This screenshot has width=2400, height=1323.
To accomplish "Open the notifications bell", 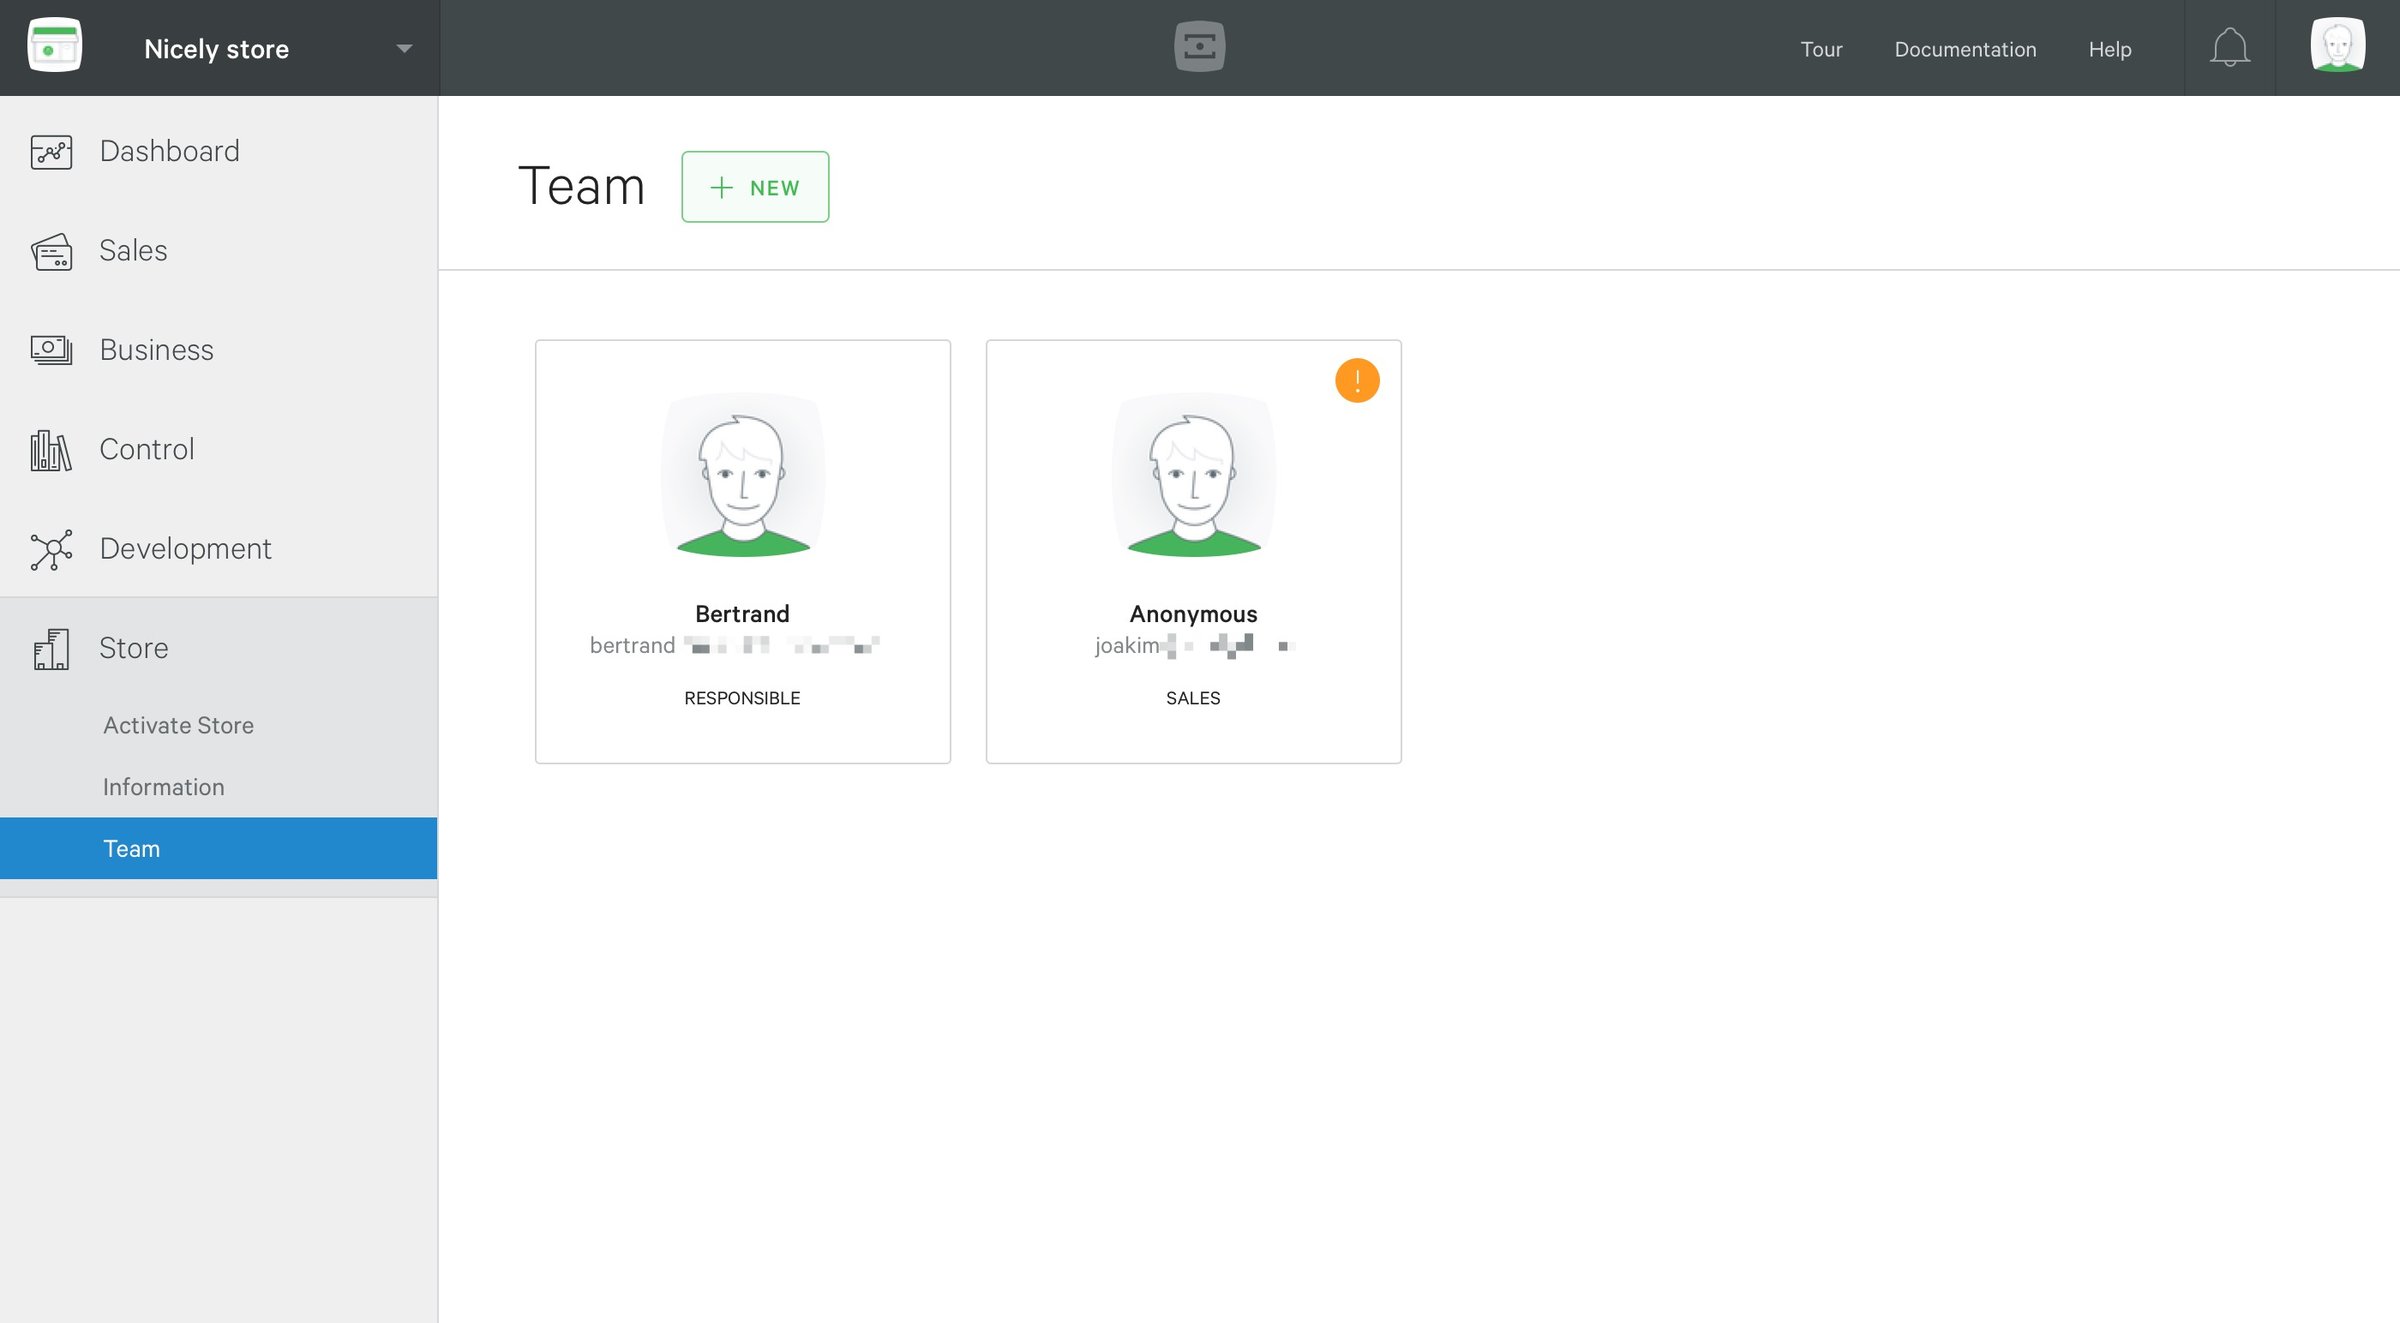I will click(x=2230, y=47).
